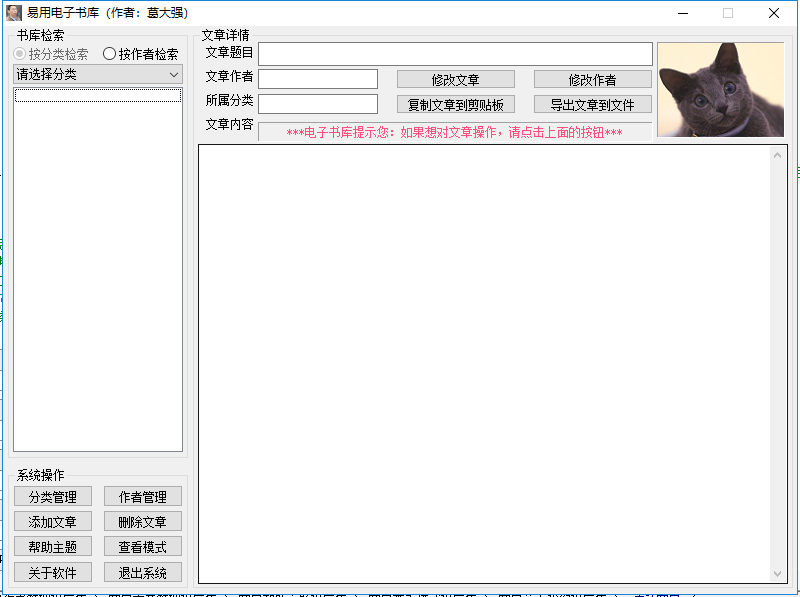800x597 pixels.
Task: Click the app icon in title bar
Action: click(14, 13)
